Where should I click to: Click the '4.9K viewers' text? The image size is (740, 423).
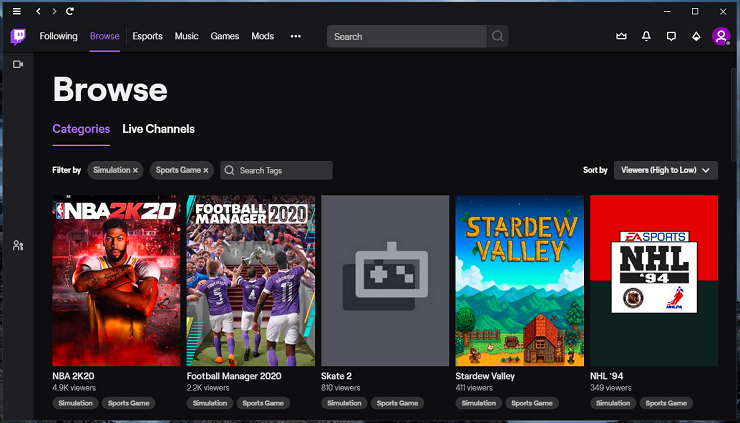[74, 388]
